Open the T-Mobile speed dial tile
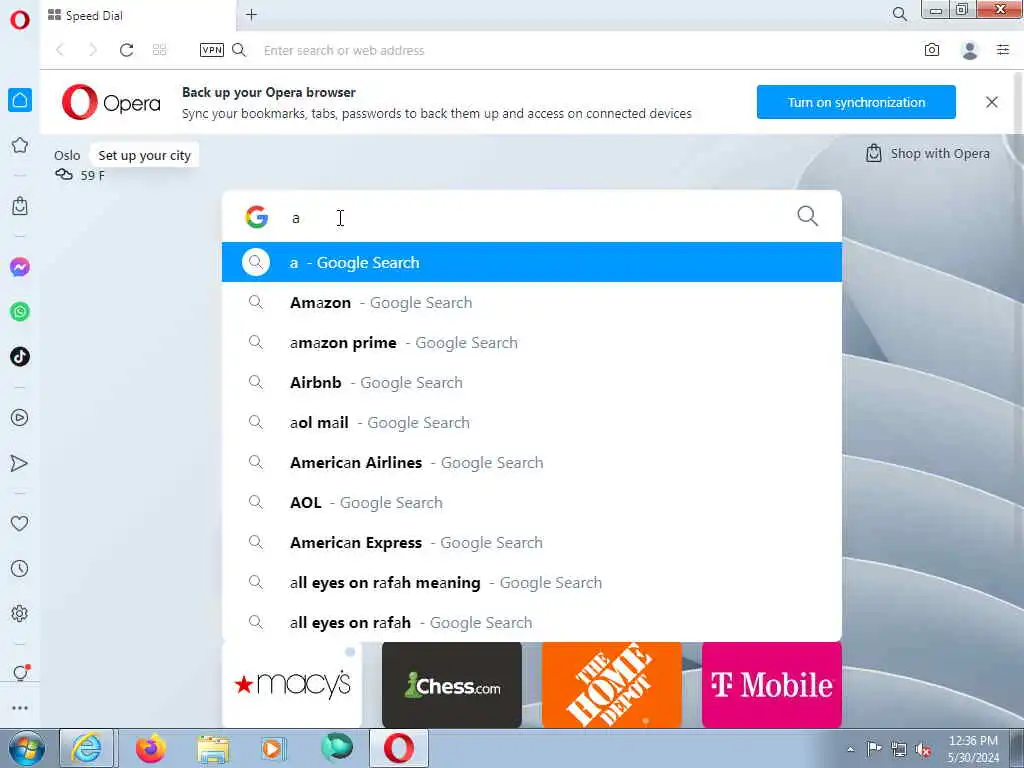 tap(772, 684)
